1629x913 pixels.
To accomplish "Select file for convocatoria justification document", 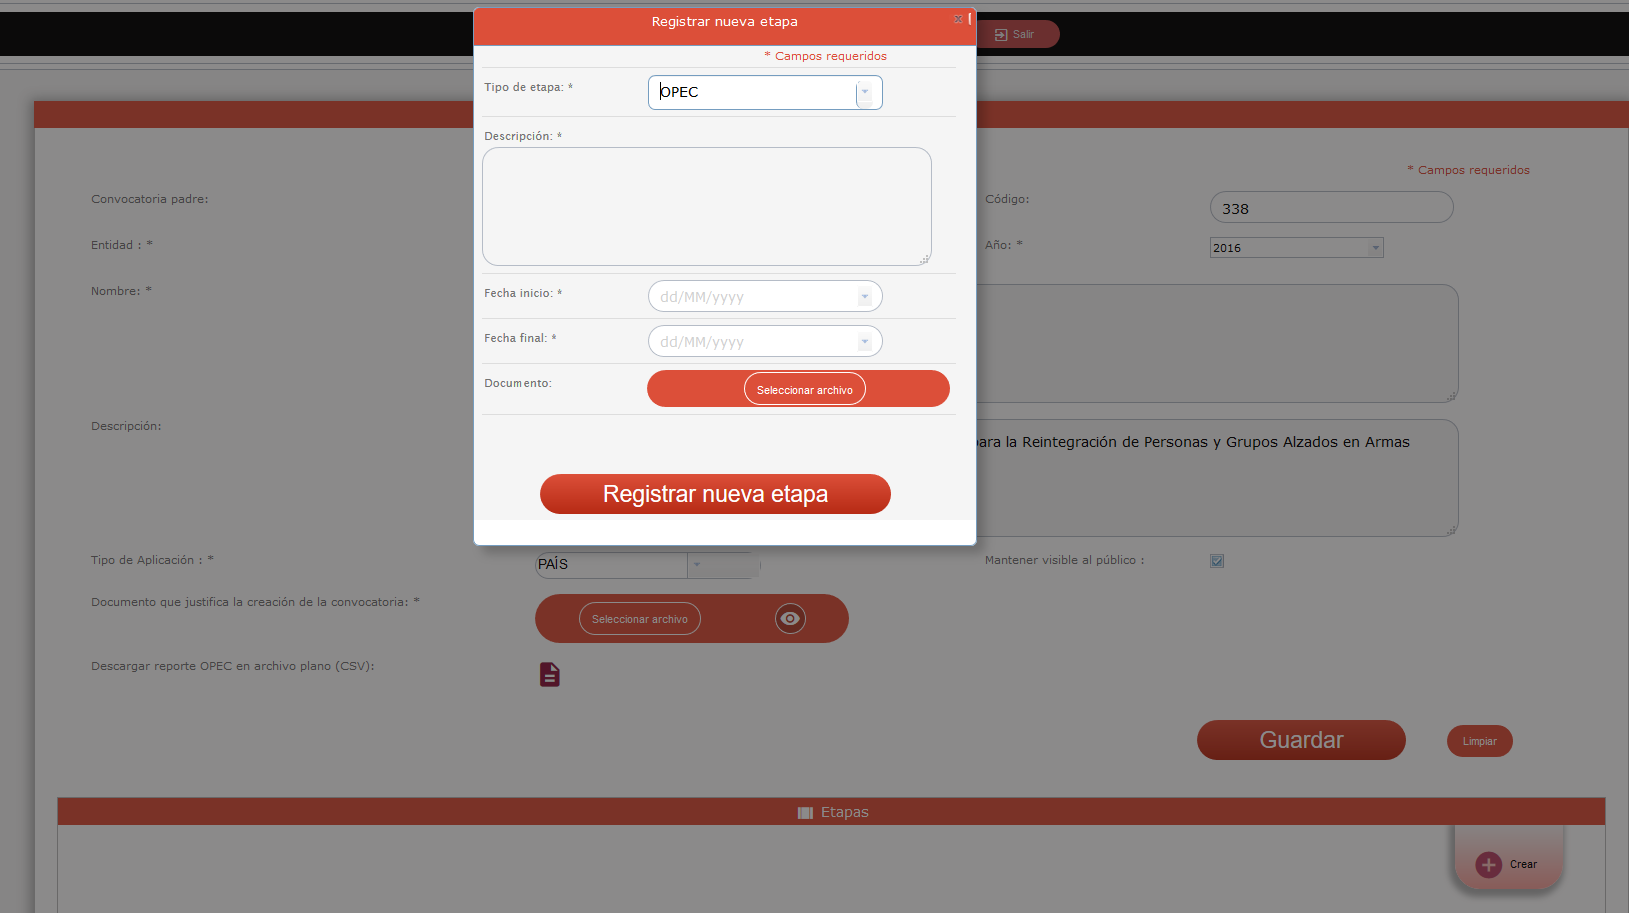I will point(639,619).
